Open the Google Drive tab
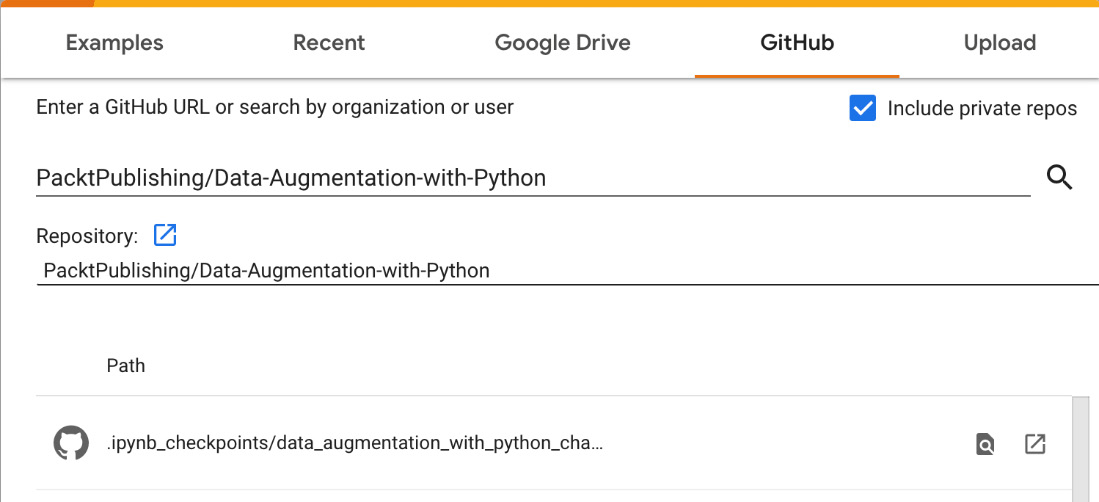The height and width of the screenshot is (502, 1099). click(563, 43)
